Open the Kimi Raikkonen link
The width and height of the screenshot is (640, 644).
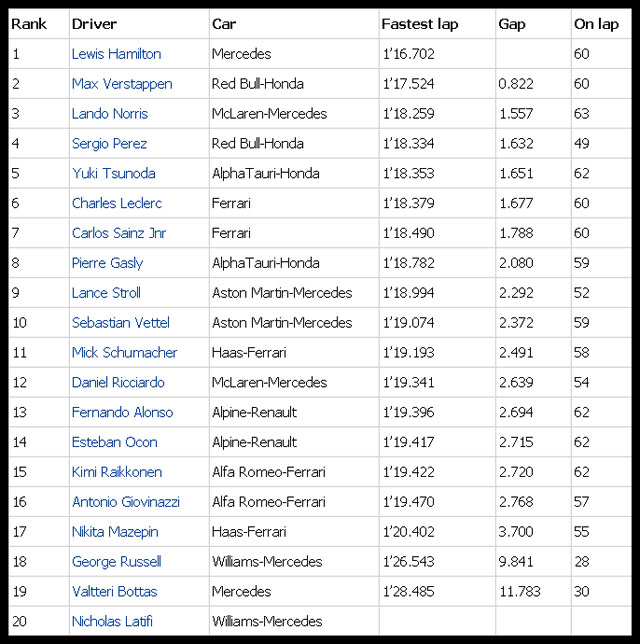tap(116, 472)
